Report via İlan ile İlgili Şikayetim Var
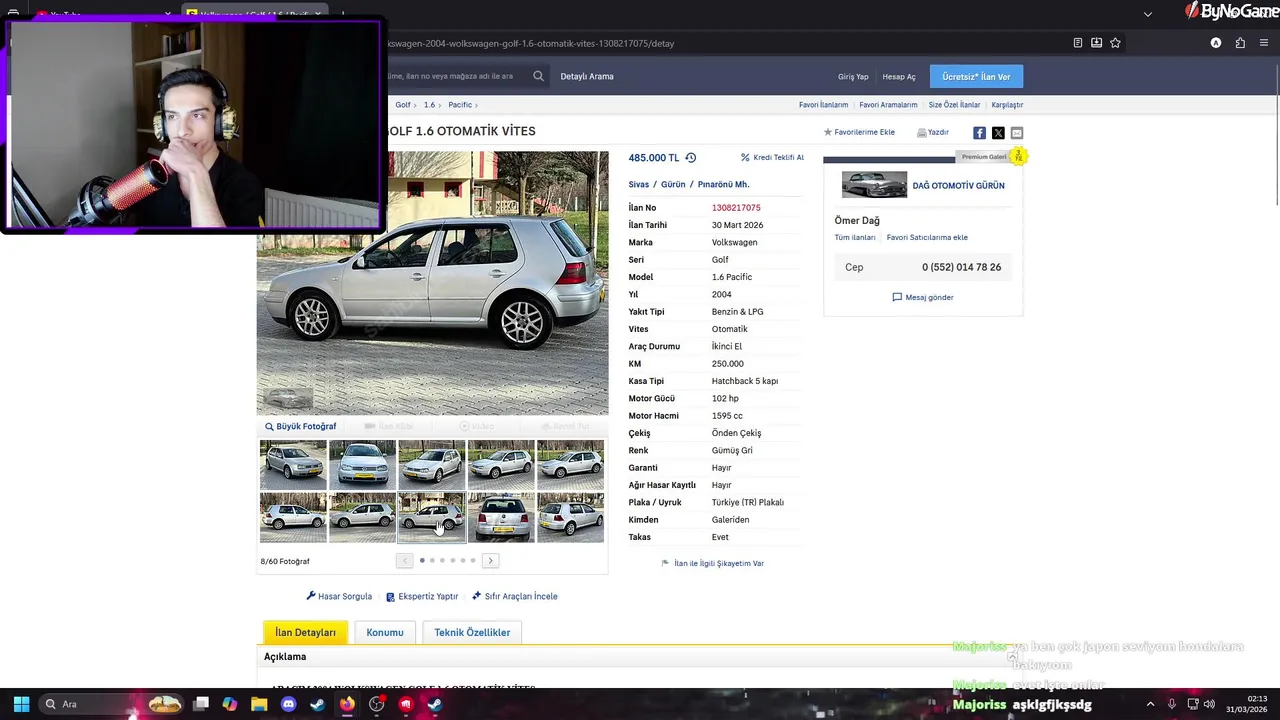Screen dimensions: 1280x720 pos(712,563)
